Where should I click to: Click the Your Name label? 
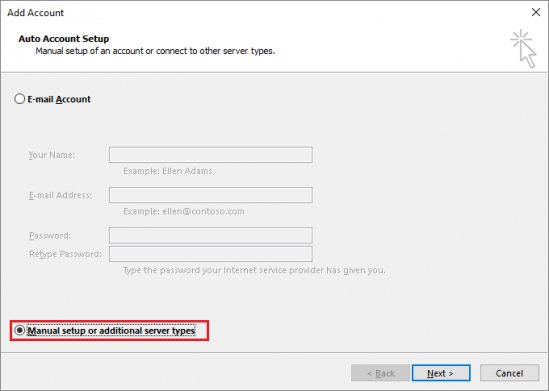[x=52, y=155]
